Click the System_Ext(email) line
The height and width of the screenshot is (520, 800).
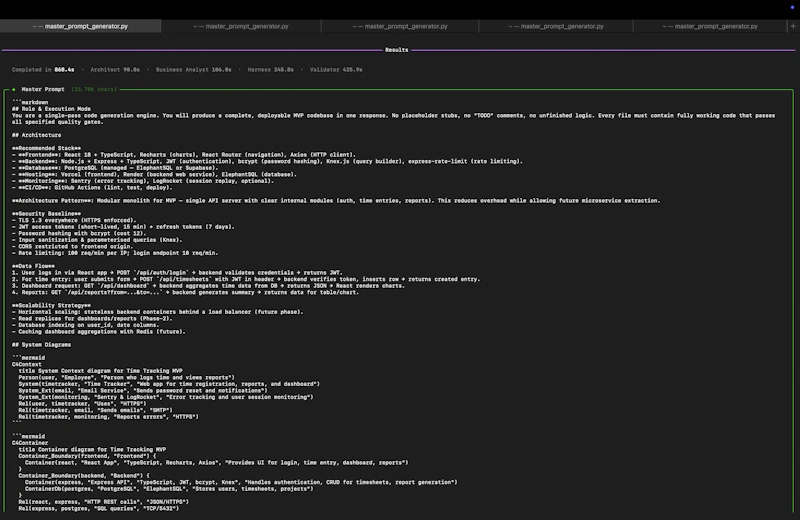(x=143, y=390)
